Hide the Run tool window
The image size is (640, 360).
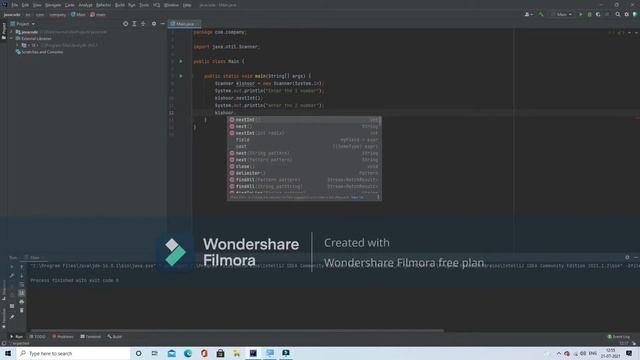point(636,258)
